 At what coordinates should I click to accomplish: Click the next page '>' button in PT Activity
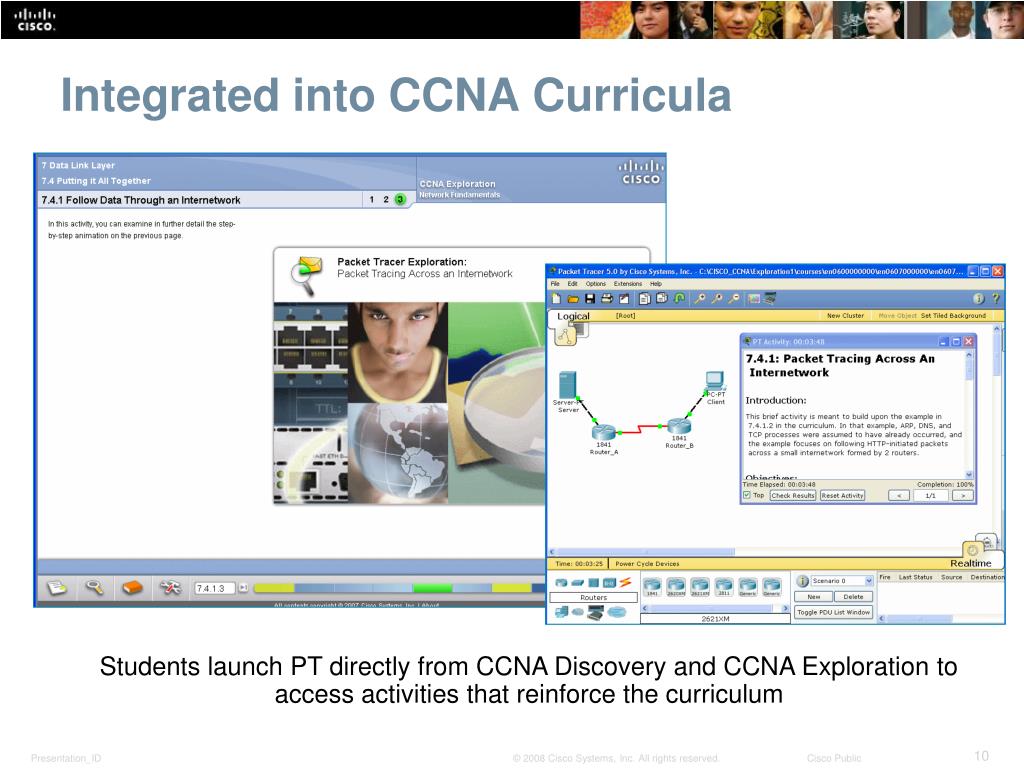point(963,496)
